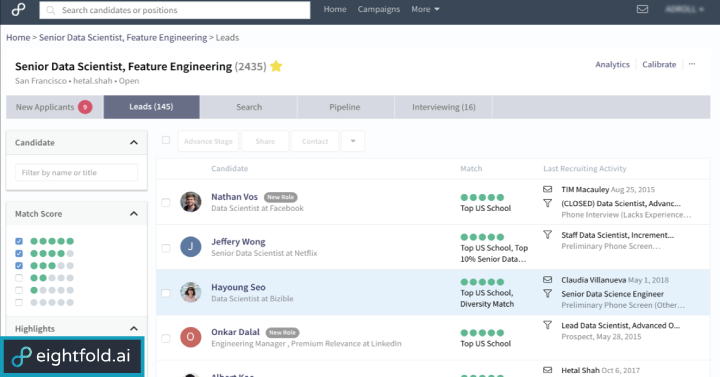Click Nathan Vos five-dot match rating
Screen dimensions: 720x377
click(482, 197)
